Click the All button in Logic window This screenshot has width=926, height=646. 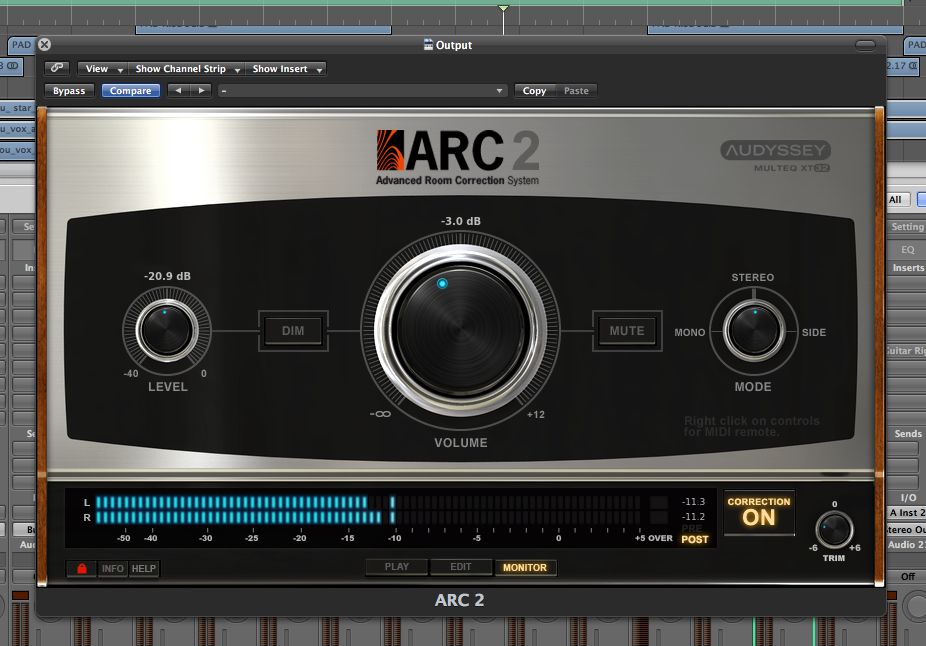click(895, 200)
